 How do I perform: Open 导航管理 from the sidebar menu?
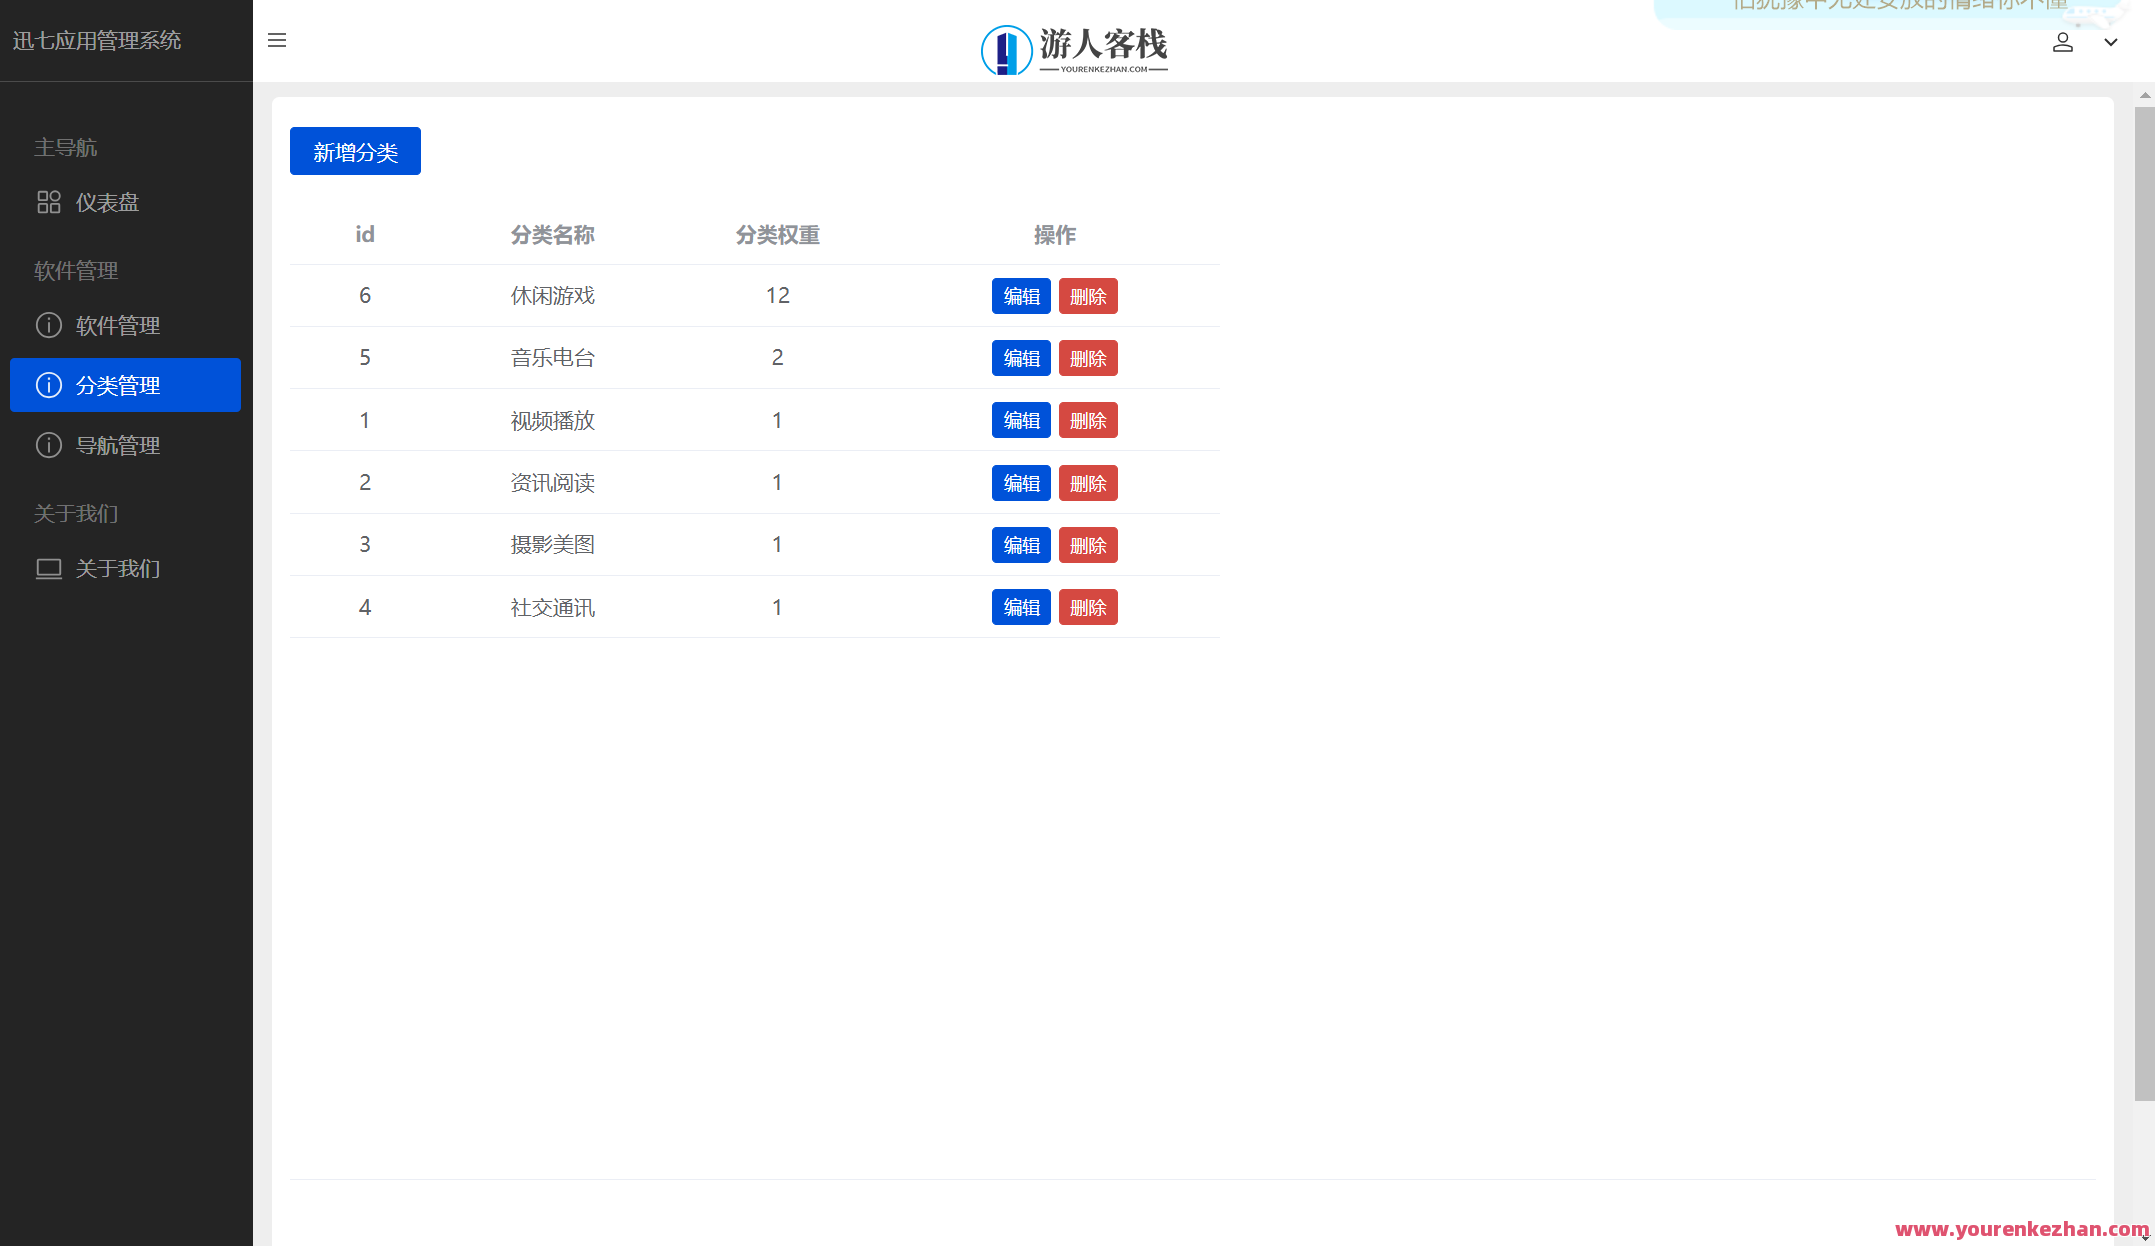[119, 445]
